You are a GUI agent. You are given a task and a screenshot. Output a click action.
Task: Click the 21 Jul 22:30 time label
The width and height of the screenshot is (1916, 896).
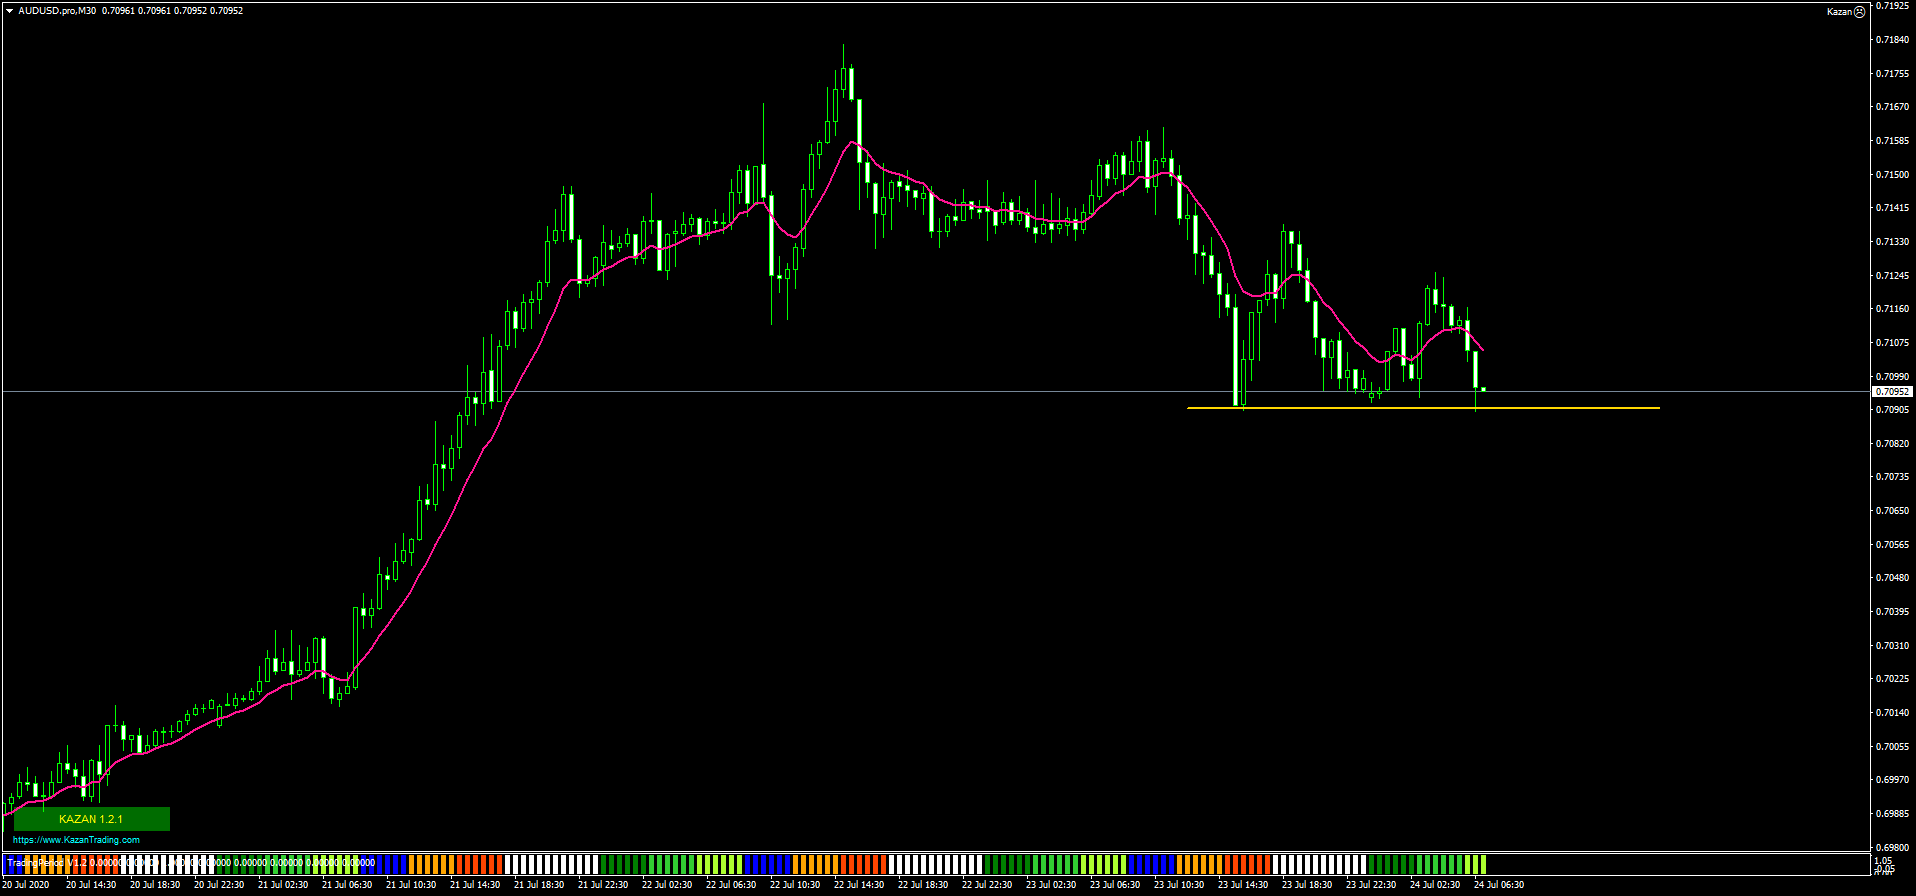click(x=603, y=885)
